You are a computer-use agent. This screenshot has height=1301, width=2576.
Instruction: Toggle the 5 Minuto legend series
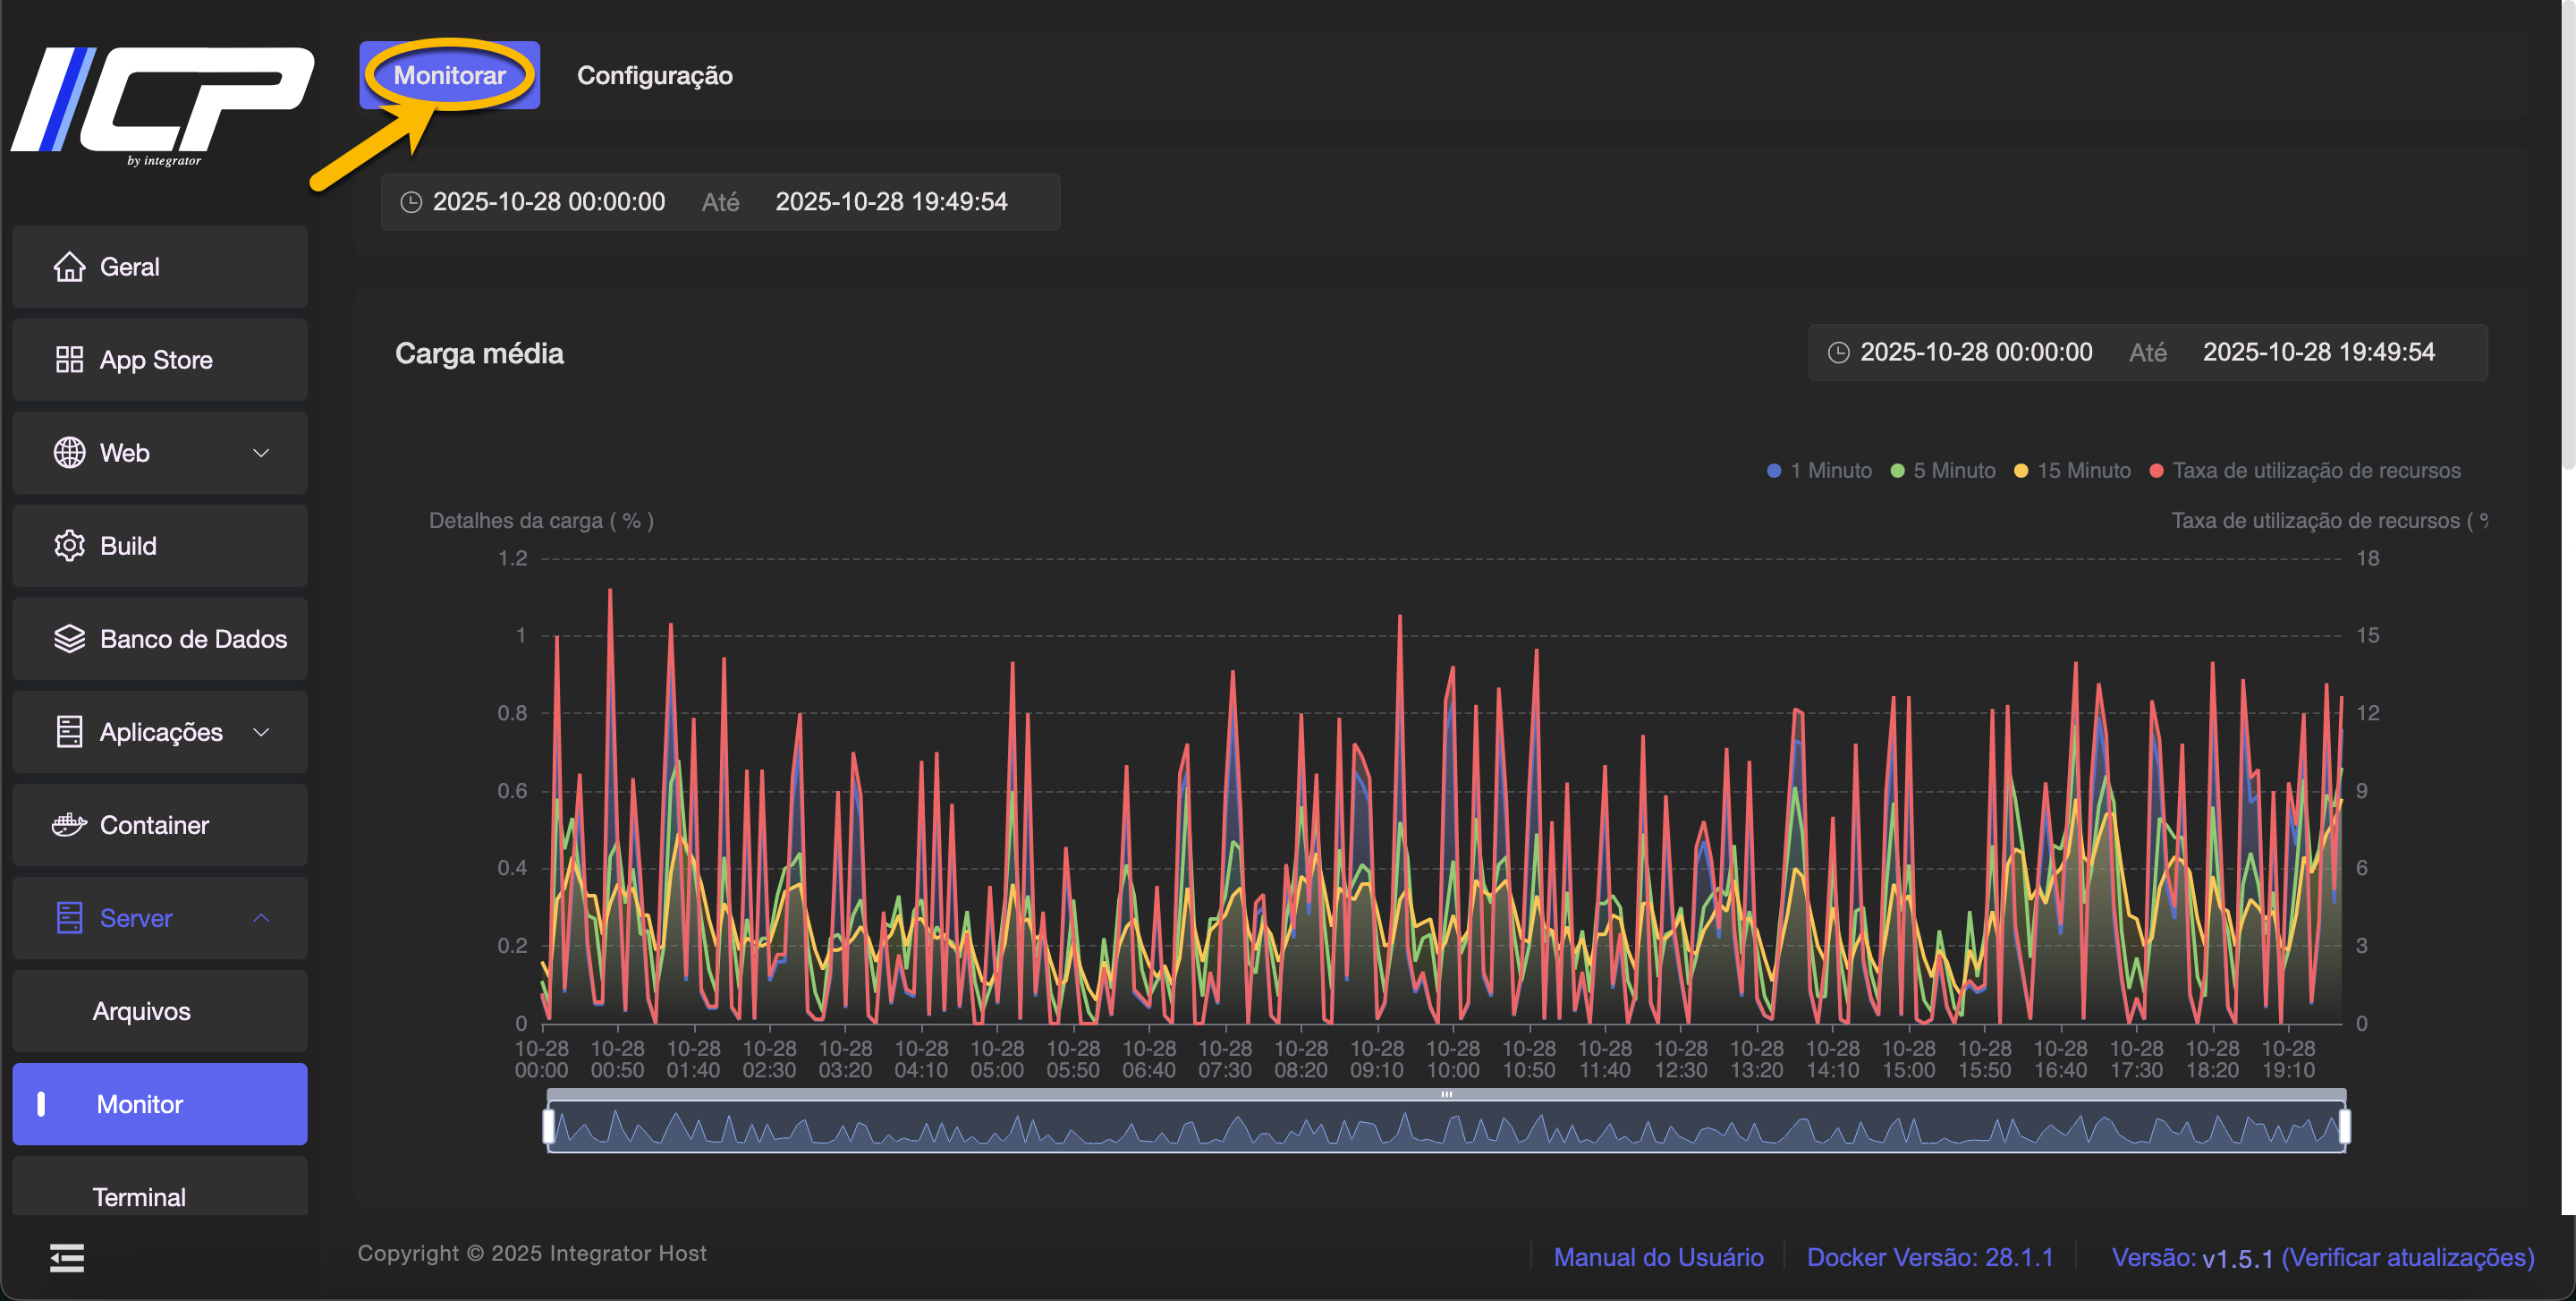(x=1942, y=471)
